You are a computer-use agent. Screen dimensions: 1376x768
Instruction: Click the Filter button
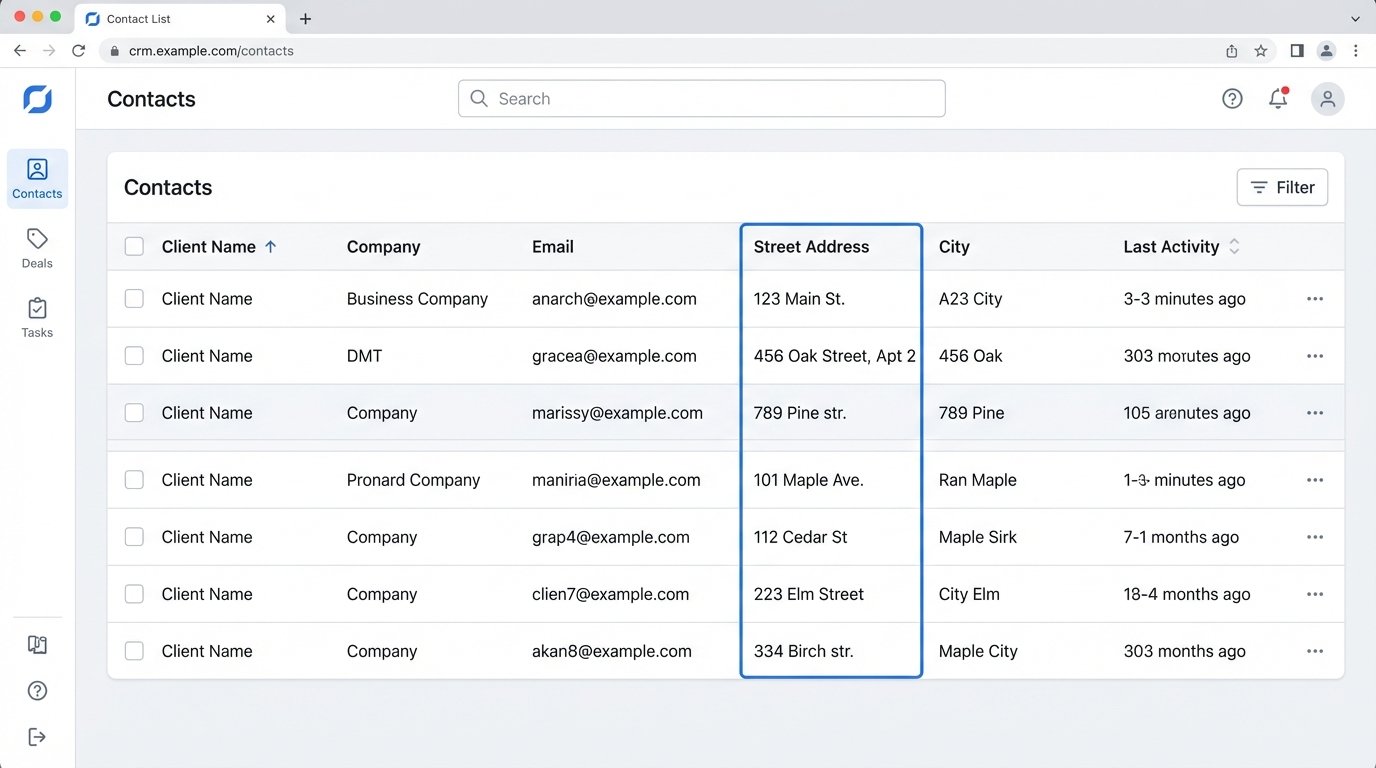coord(1282,187)
